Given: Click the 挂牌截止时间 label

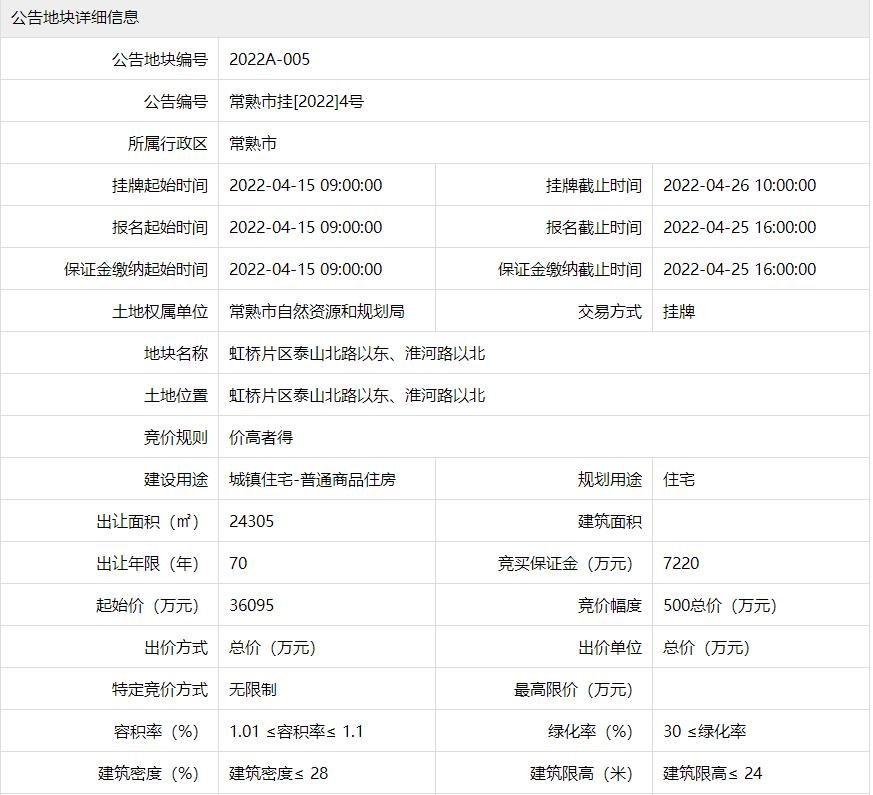Looking at the screenshot, I should coord(594,185).
